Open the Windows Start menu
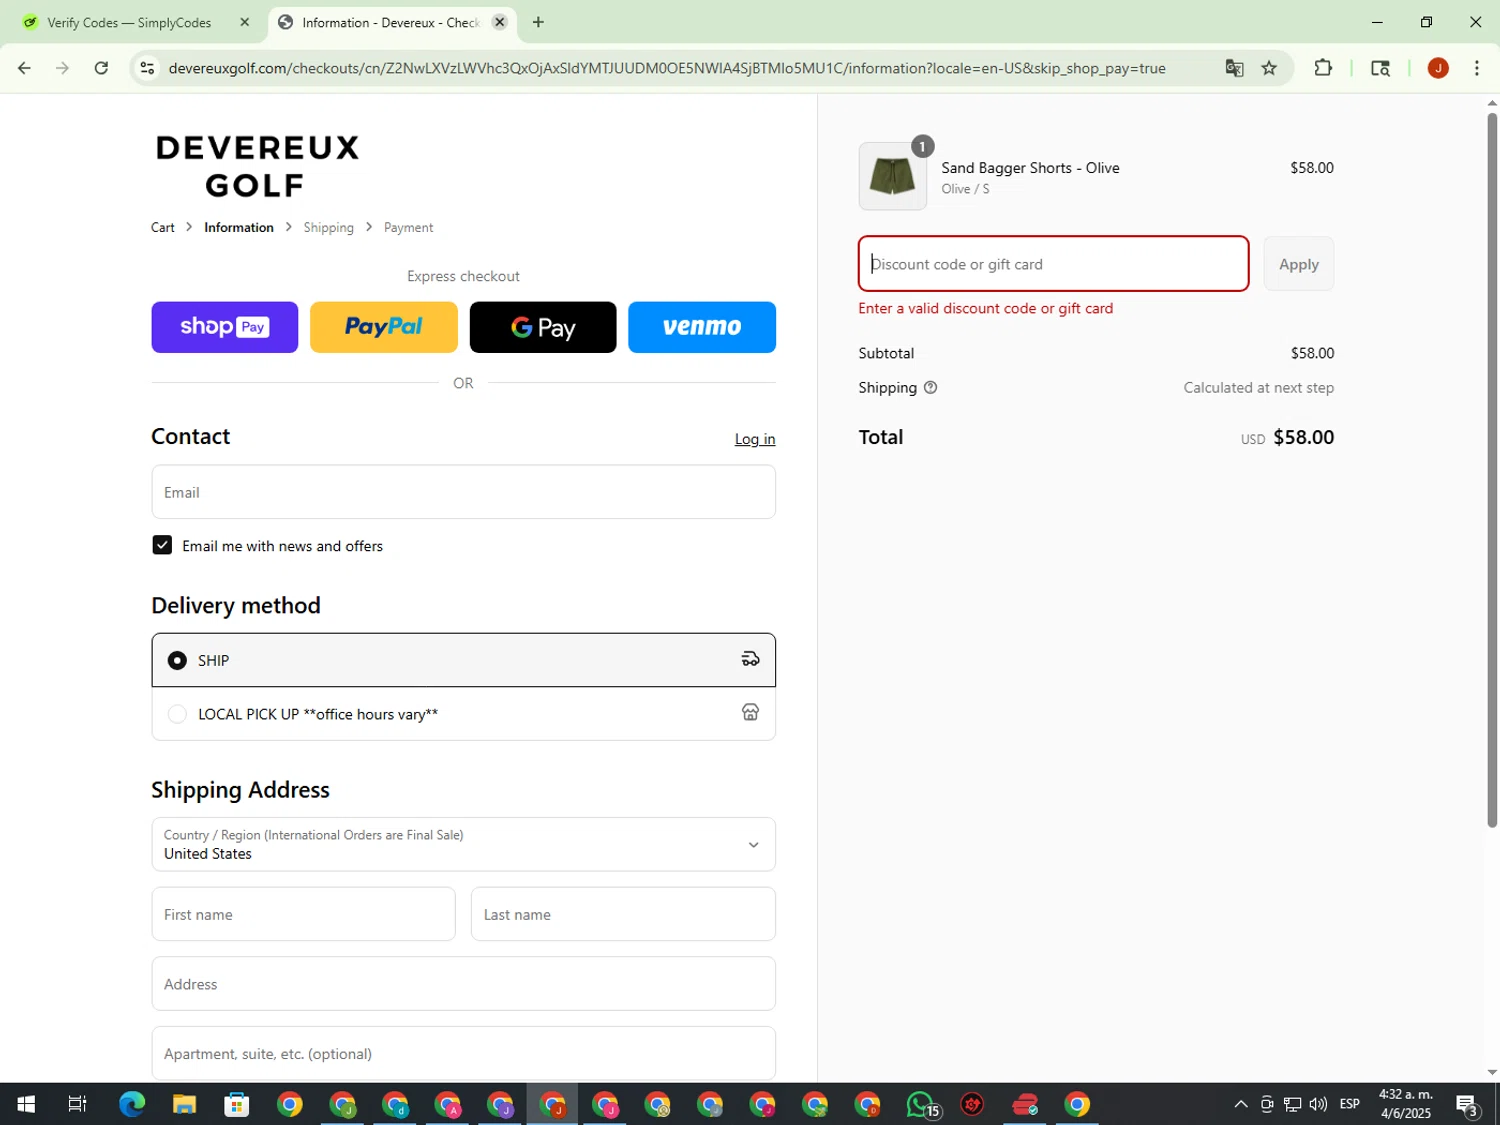Image resolution: width=1500 pixels, height=1125 pixels. pos(26,1104)
